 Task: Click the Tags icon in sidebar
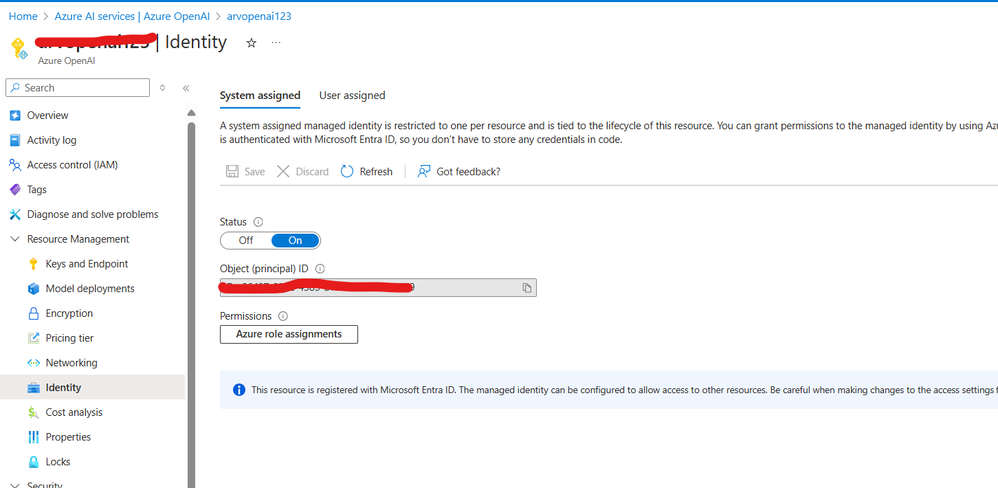point(15,190)
